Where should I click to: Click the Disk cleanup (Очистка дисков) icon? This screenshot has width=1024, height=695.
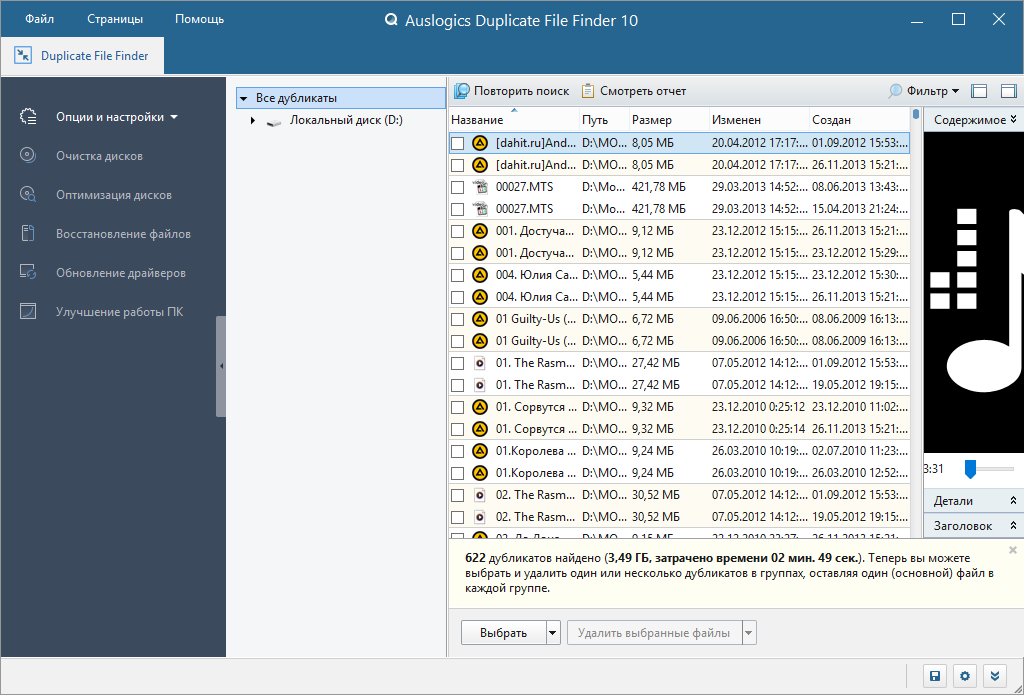(x=27, y=155)
